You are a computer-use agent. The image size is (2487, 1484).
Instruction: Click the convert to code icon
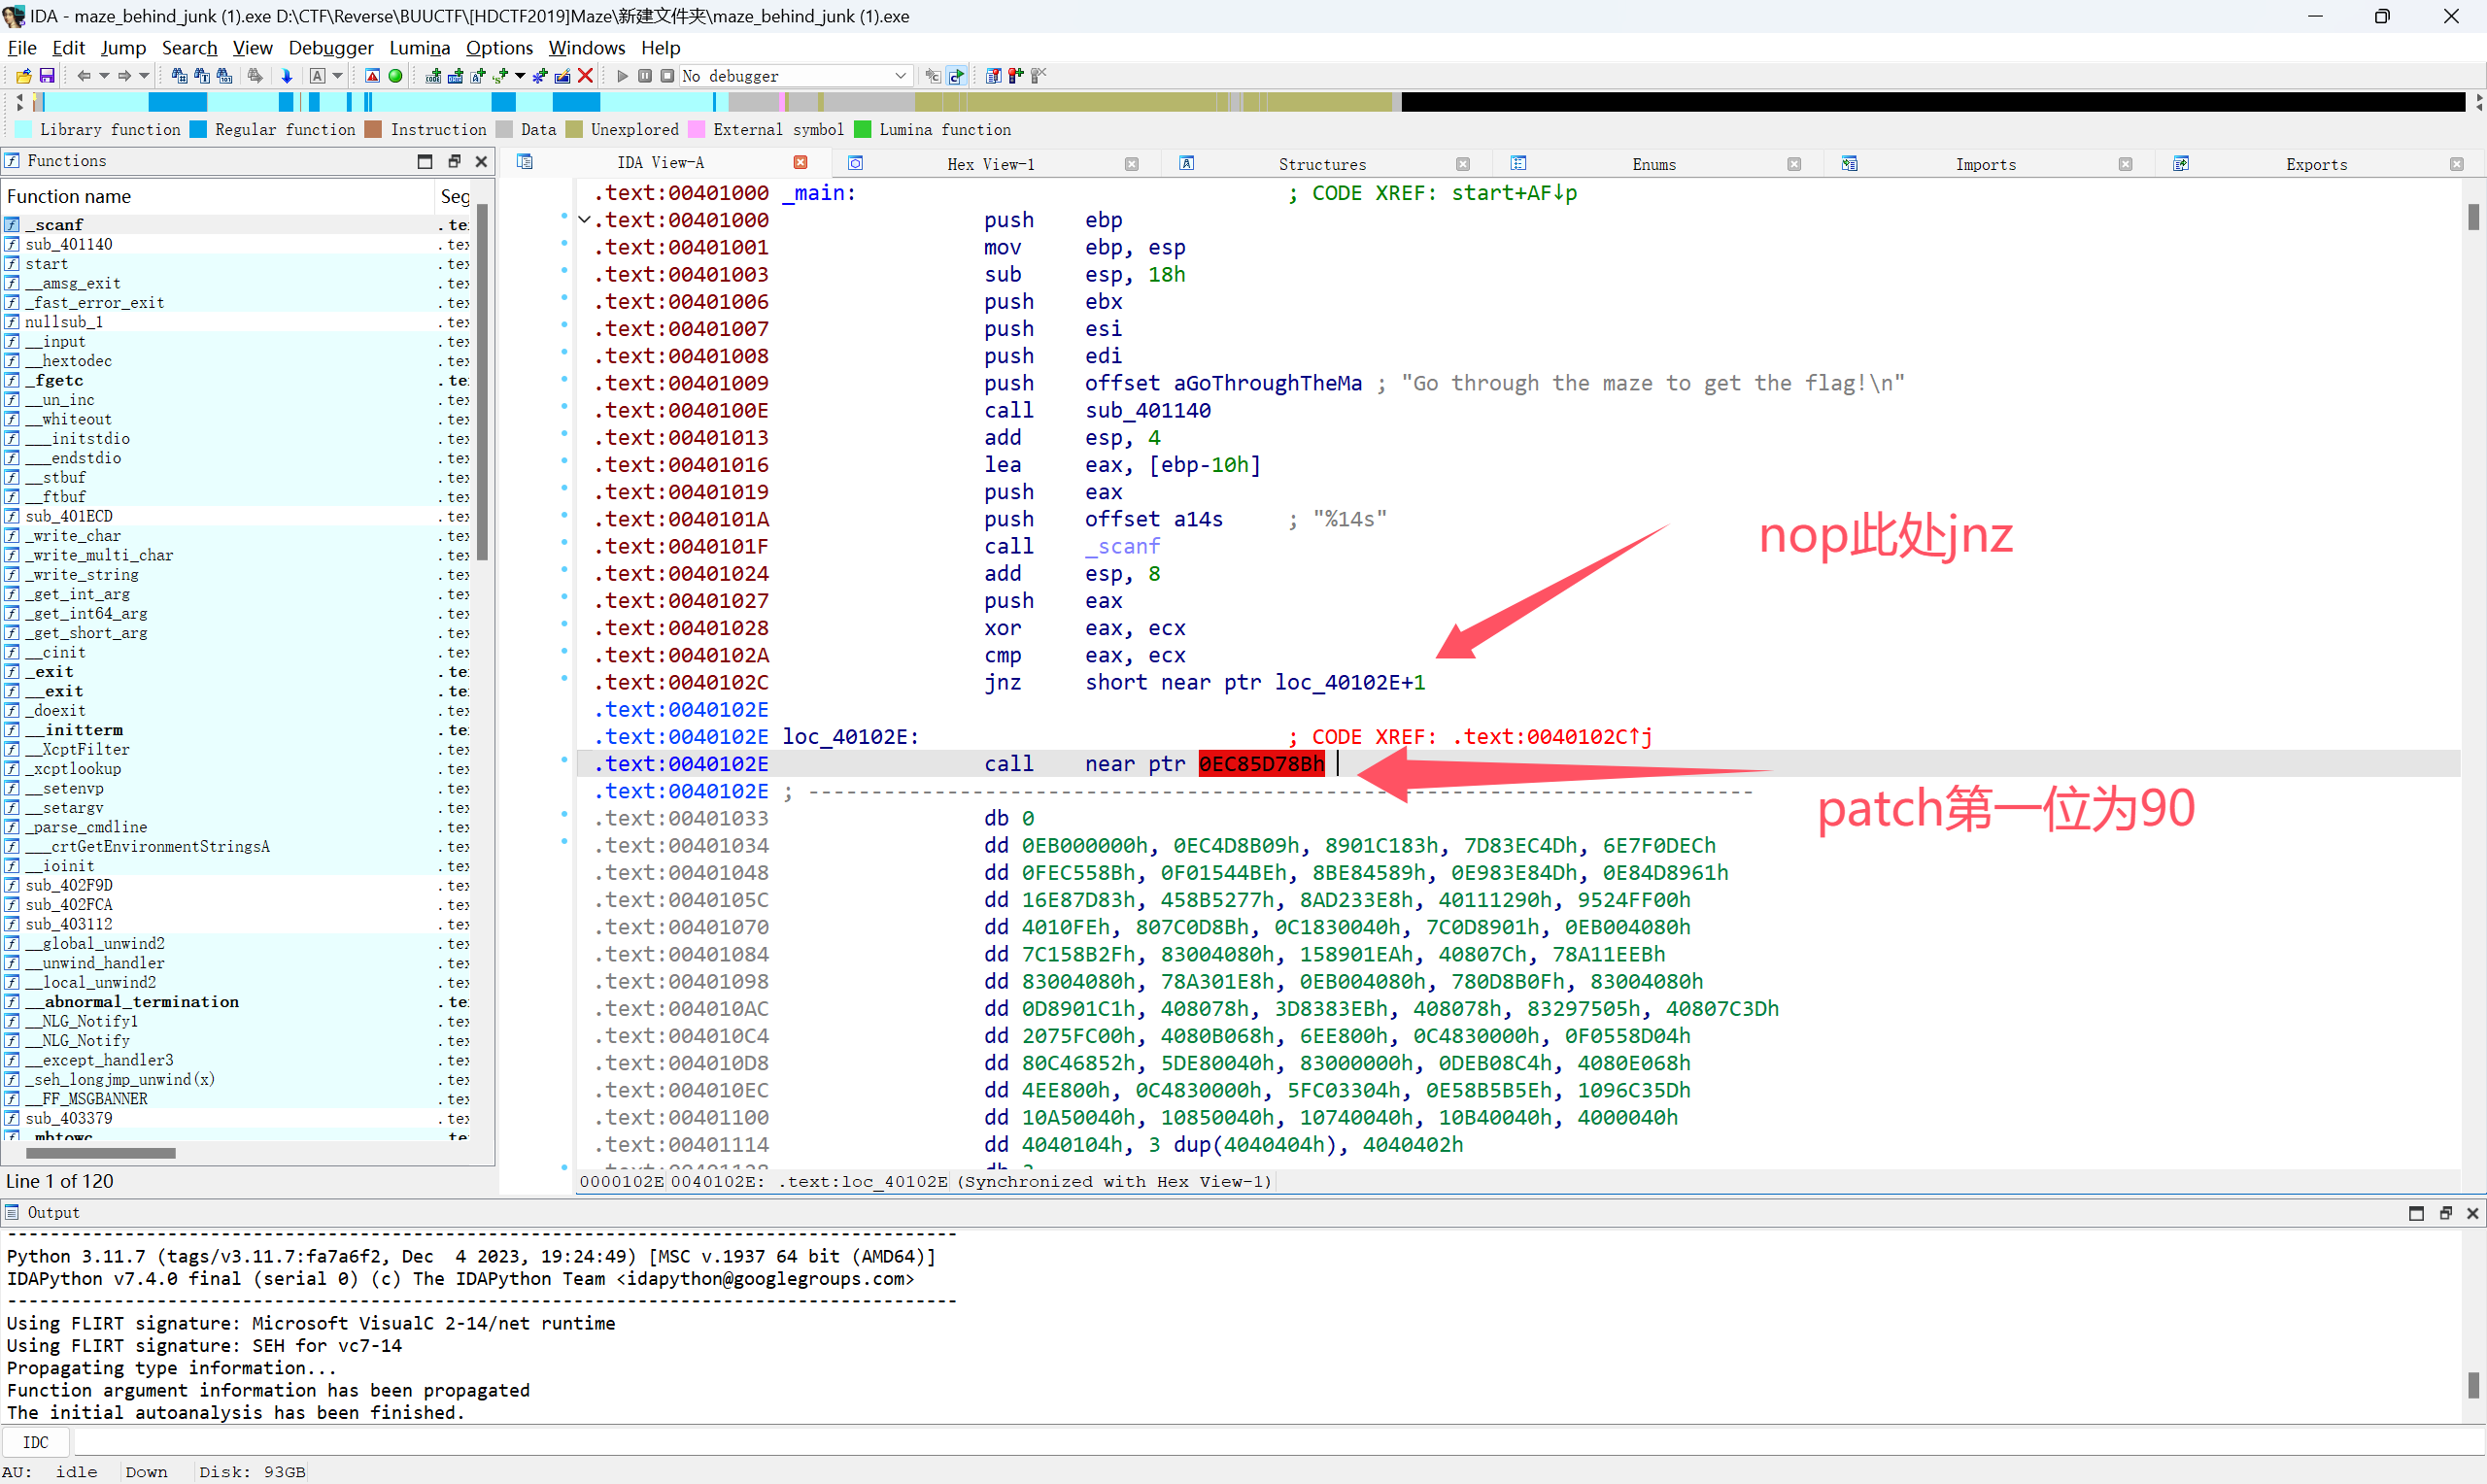433,75
